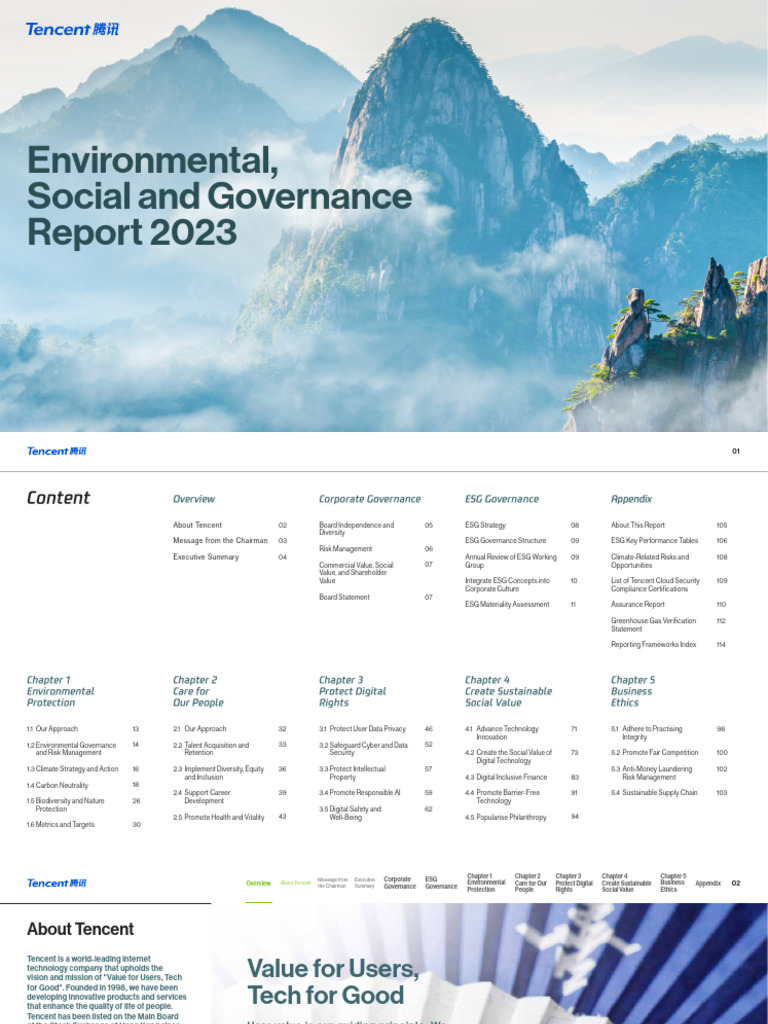Open 'Integrate ESG Concepts into Corporate Culture'

point(507,584)
